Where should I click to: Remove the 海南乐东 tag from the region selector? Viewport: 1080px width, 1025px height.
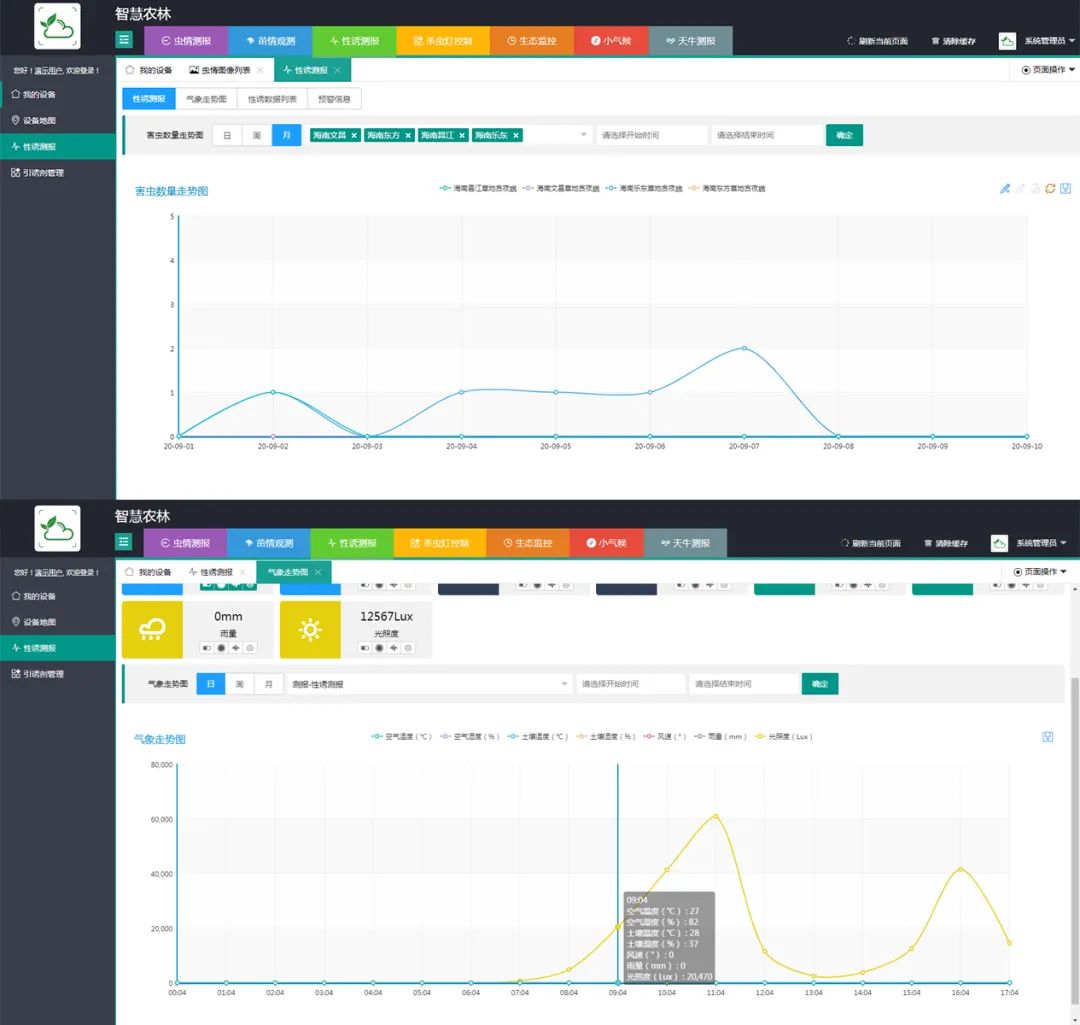tap(516, 136)
